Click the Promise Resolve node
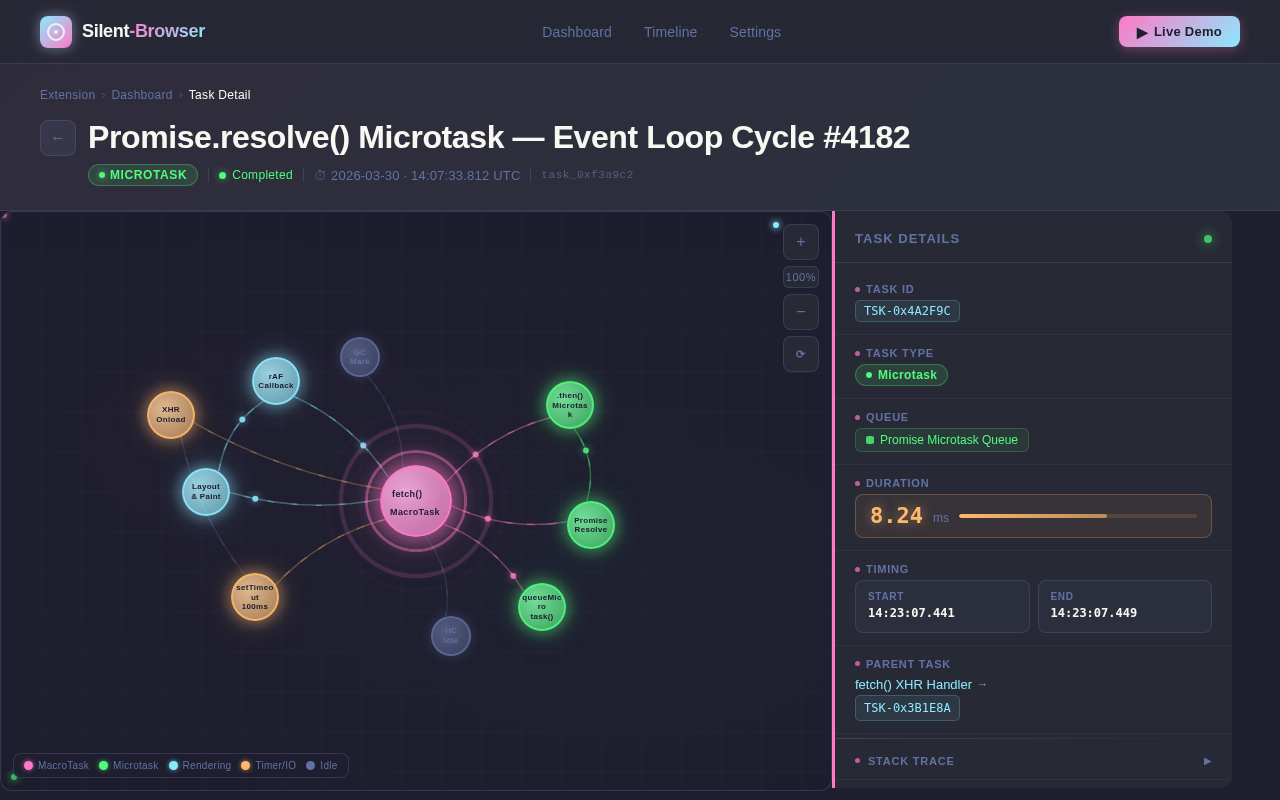This screenshot has height=800, width=1280. coord(591,524)
